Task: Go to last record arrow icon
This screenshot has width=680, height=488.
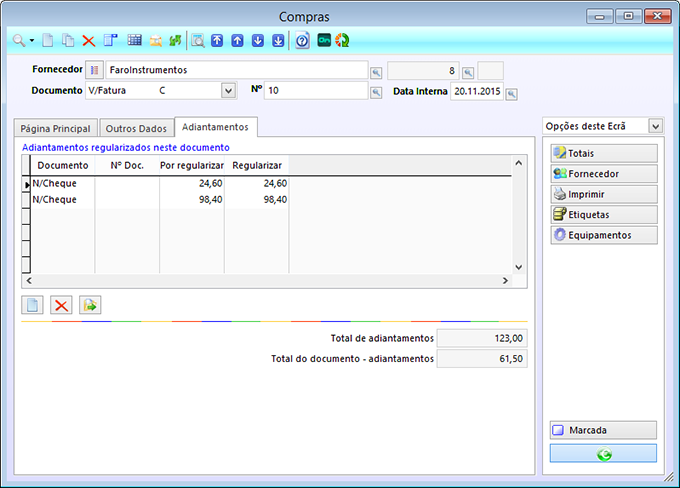Action: 278,41
